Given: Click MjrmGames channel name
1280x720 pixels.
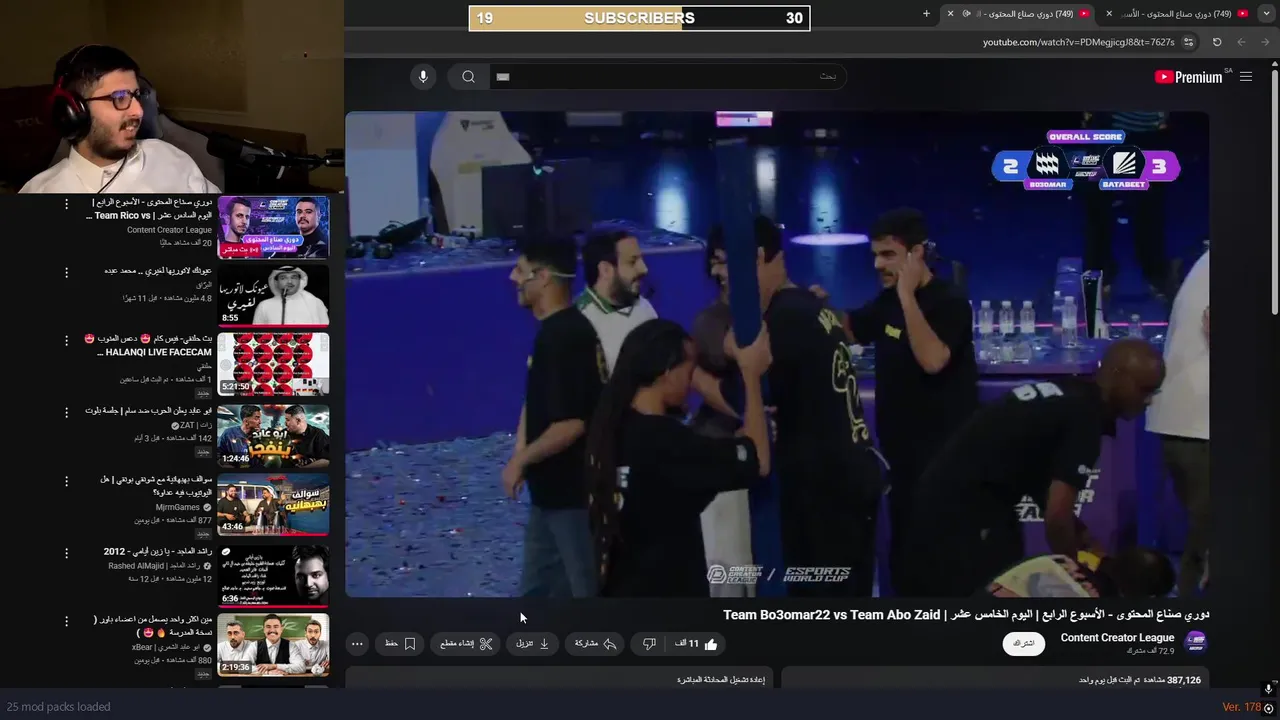Looking at the screenshot, I should click(177, 507).
